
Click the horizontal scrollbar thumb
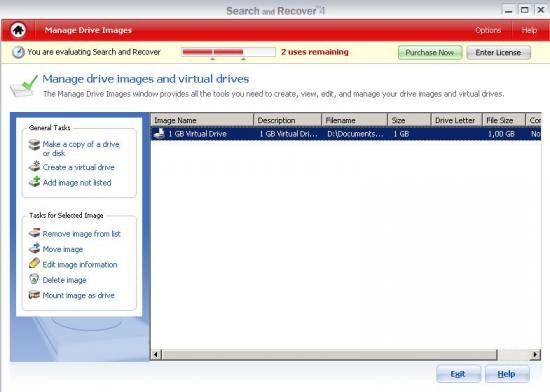click(x=329, y=354)
